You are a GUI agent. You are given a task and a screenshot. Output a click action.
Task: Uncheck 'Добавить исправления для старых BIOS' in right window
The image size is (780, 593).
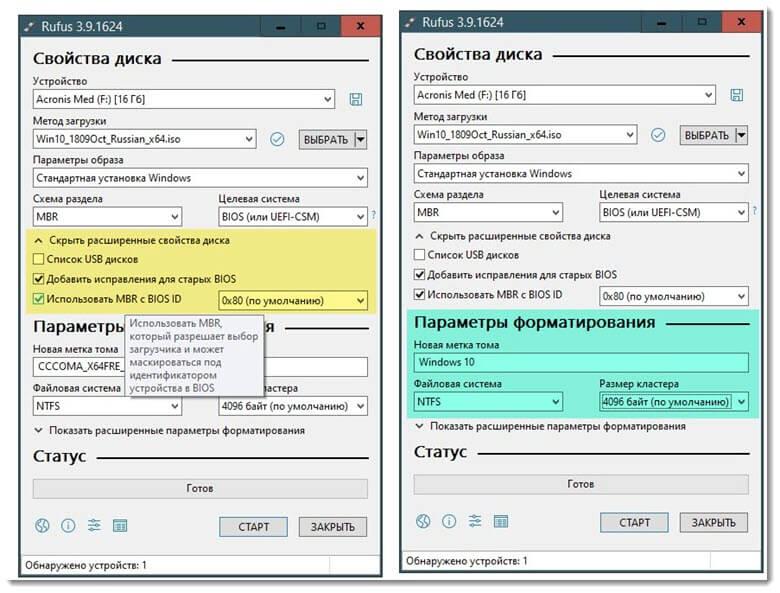[419, 275]
